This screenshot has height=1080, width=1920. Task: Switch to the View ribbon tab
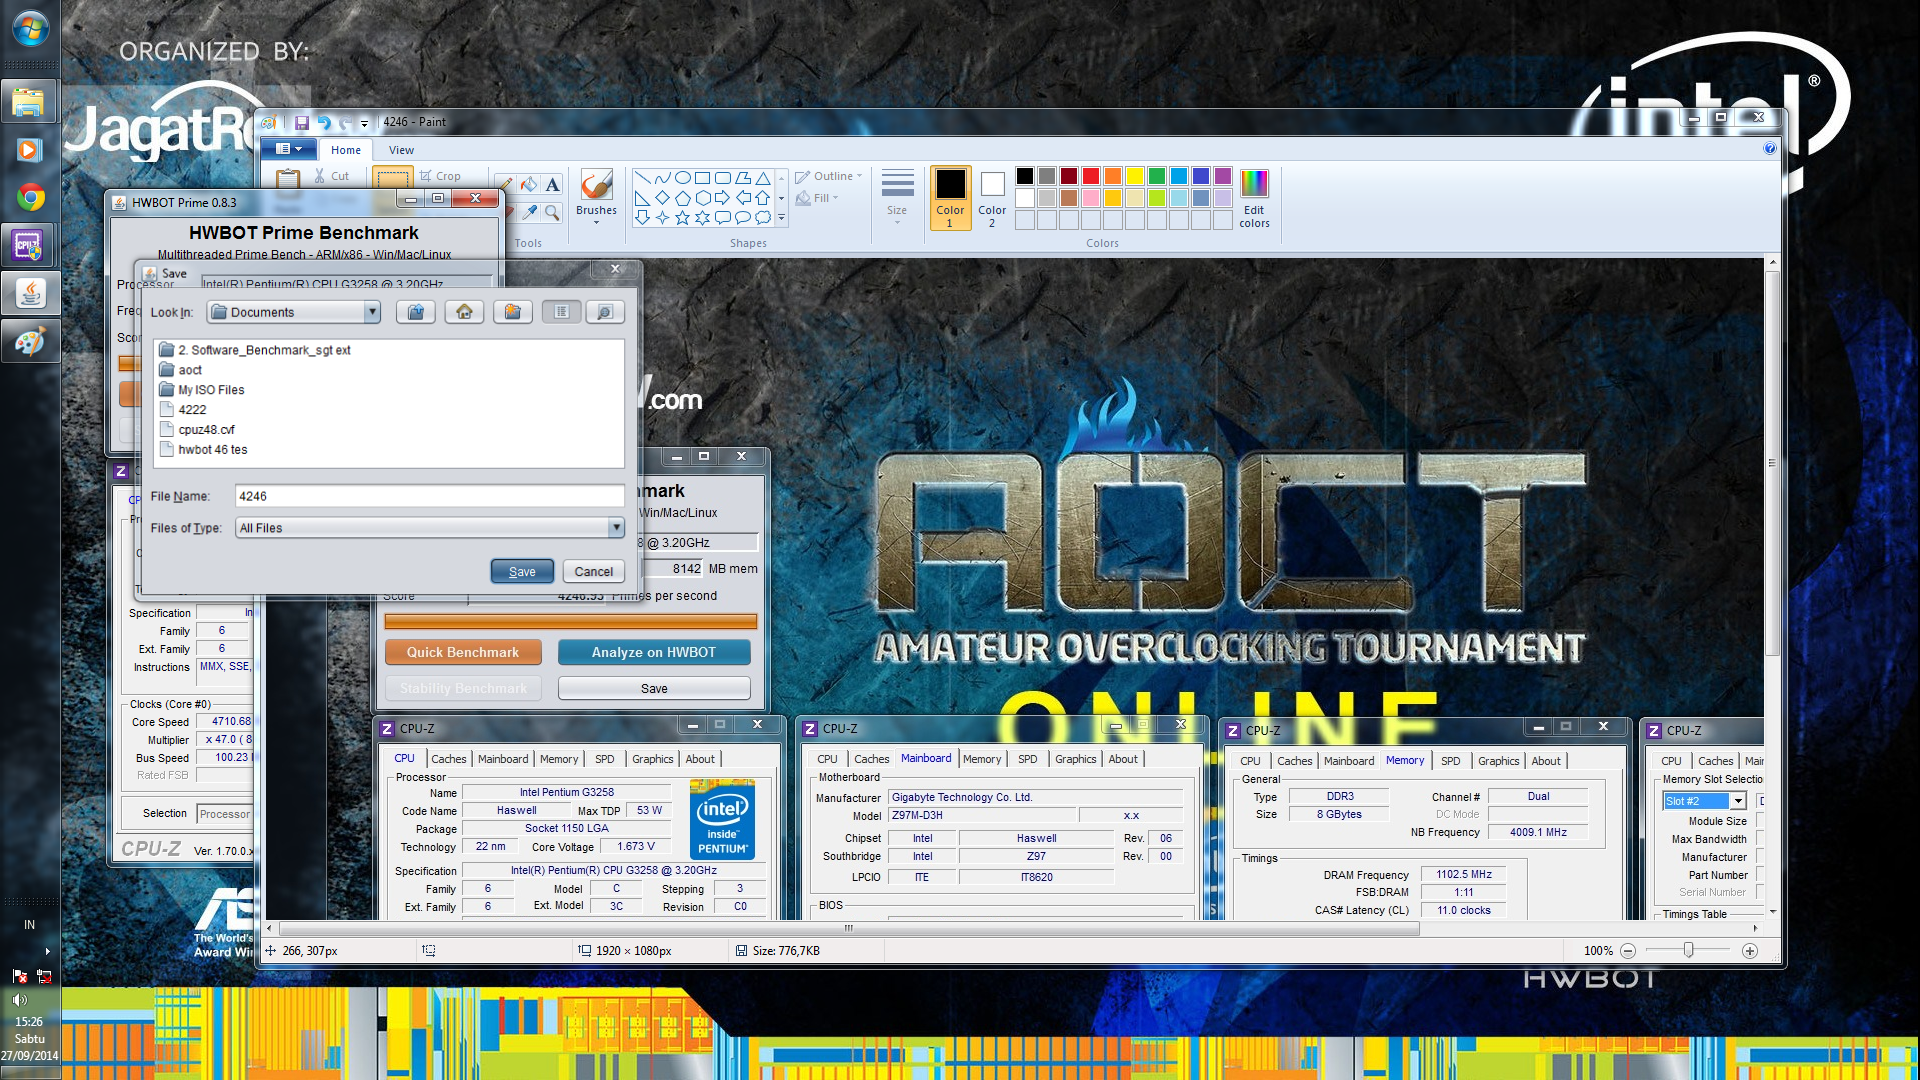click(x=401, y=150)
